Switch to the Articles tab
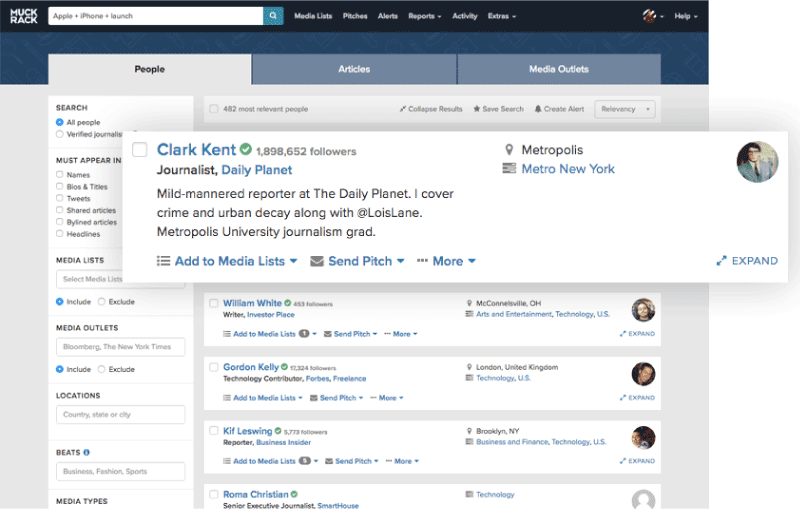 click(354, 69)
